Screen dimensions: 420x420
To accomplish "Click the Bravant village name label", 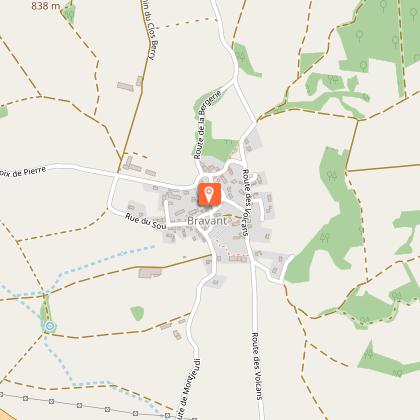I will (207, 221).
